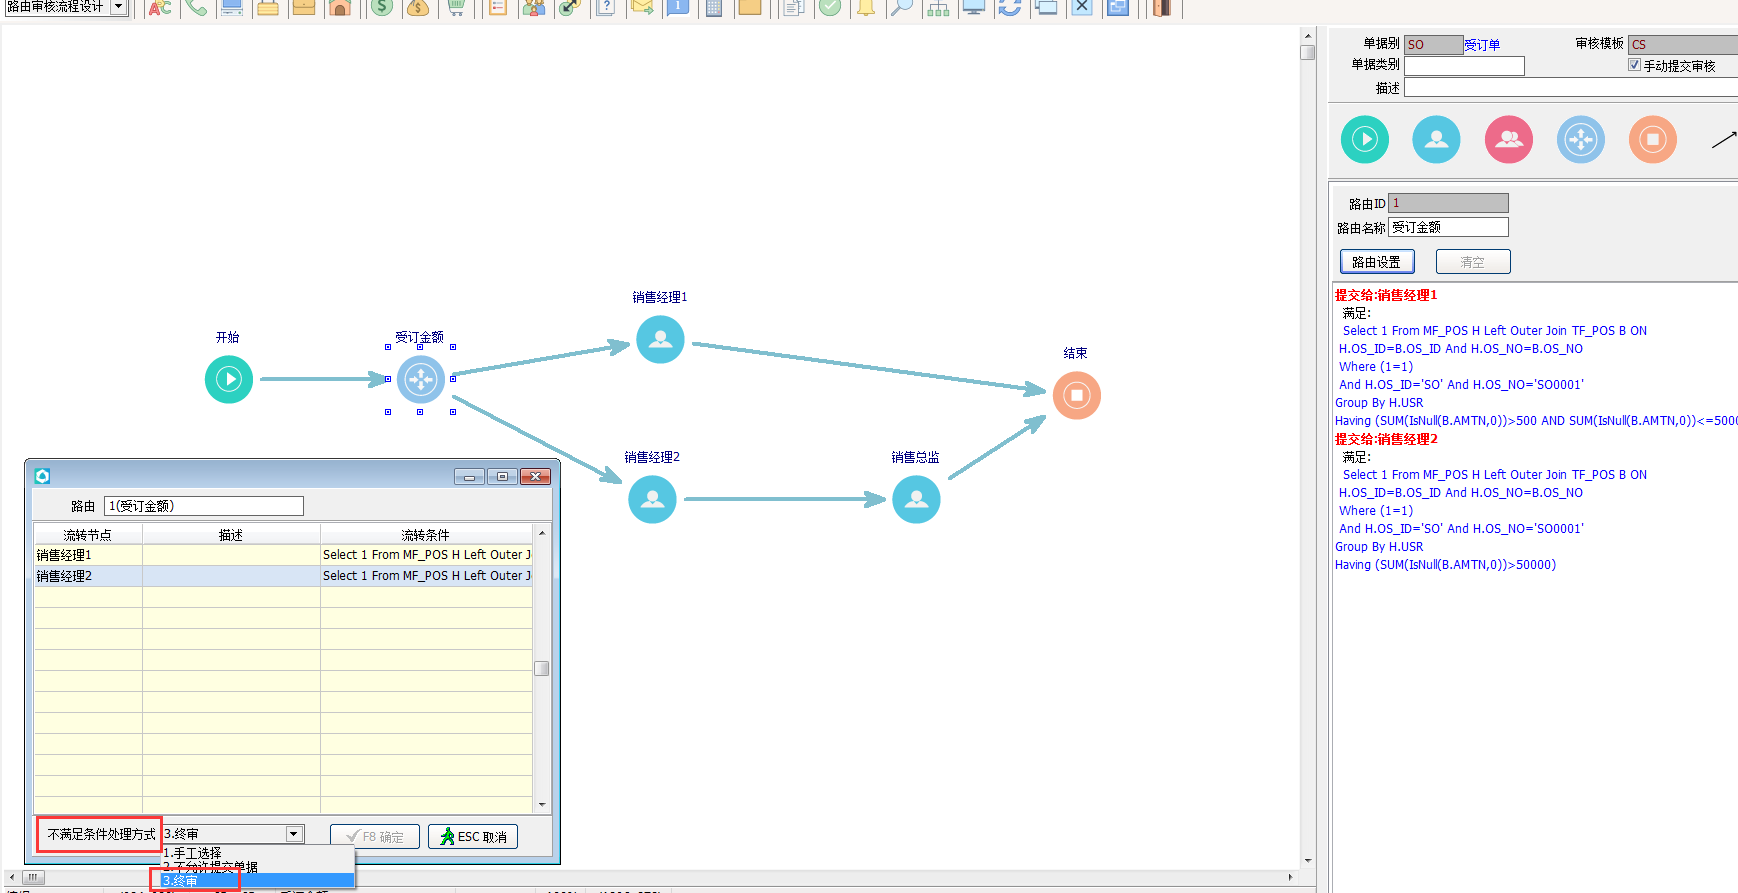
Task: Choose 1.手工选择 from the dropdown list
Action: pyautogui.click(x=197, y=853)
